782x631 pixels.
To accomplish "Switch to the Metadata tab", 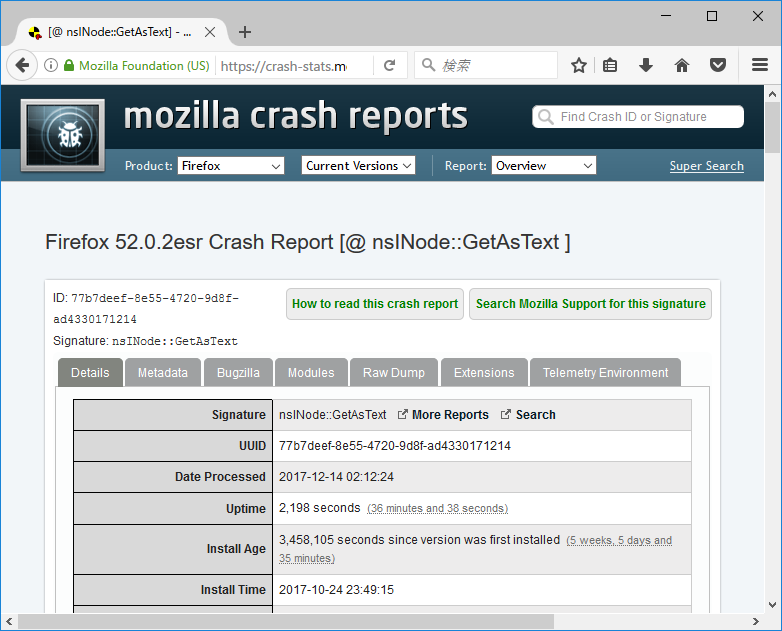I will (x=163, y=373).
